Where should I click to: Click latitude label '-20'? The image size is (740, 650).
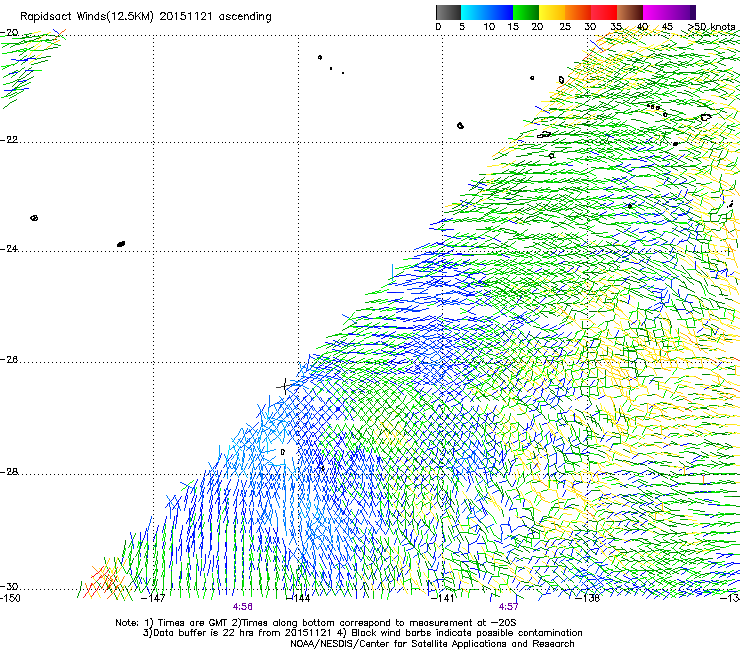(9, 33)
